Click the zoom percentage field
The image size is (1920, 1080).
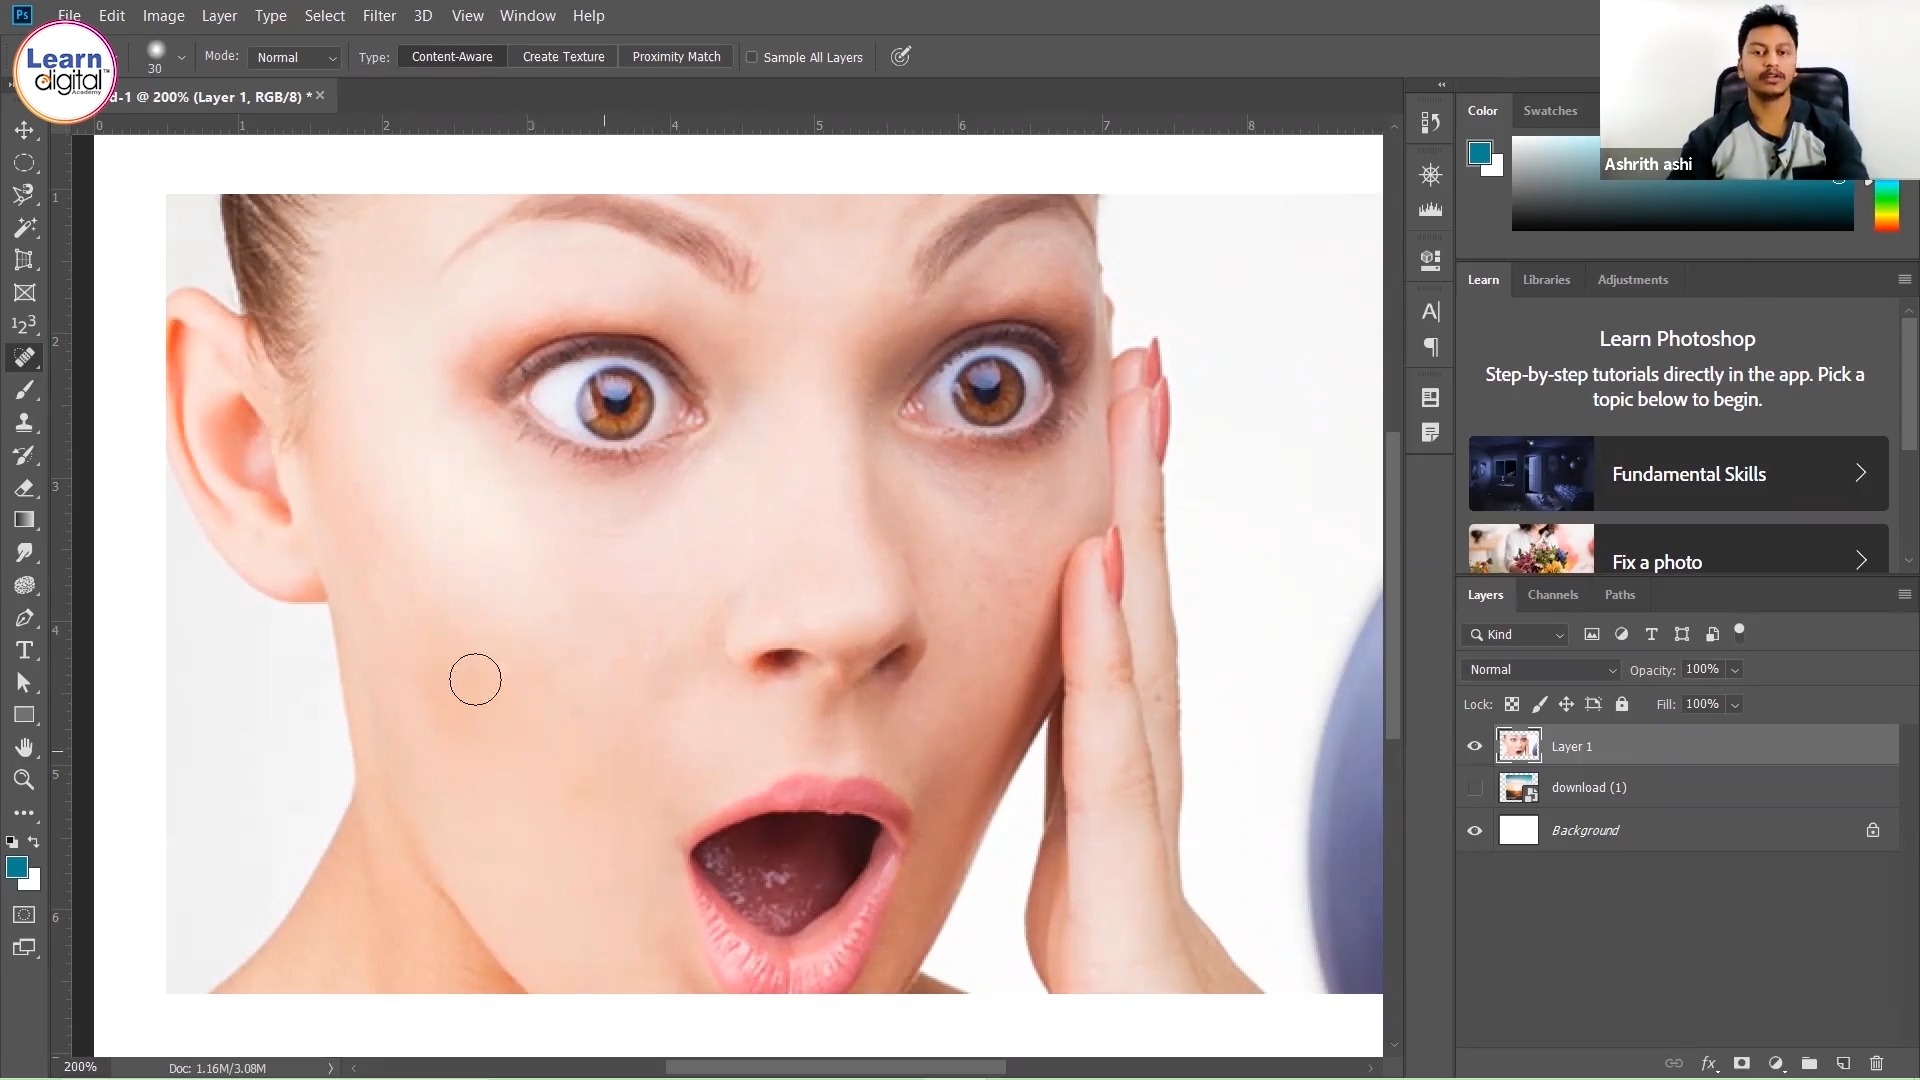point(81,1068)
